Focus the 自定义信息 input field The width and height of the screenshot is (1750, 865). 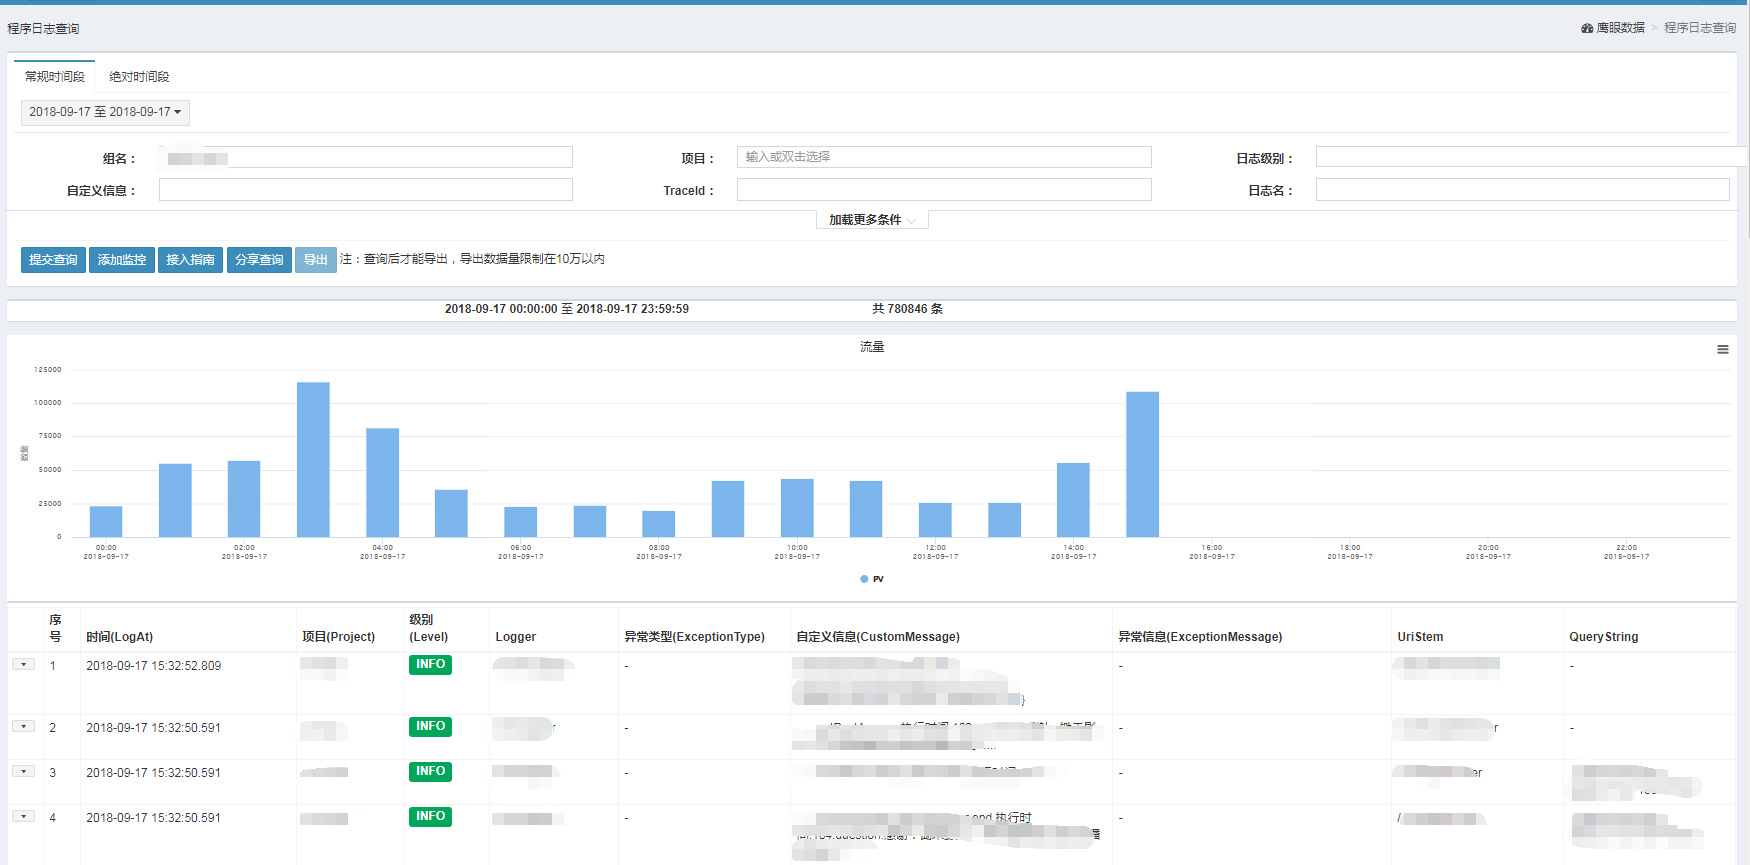366,189
